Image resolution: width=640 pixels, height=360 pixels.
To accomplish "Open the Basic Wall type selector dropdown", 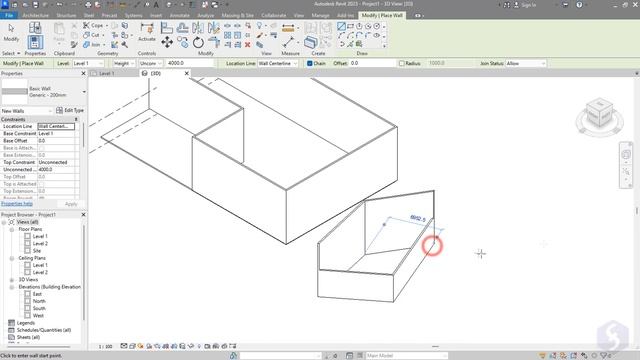I will pyautogui.click(x=84, y=92).
